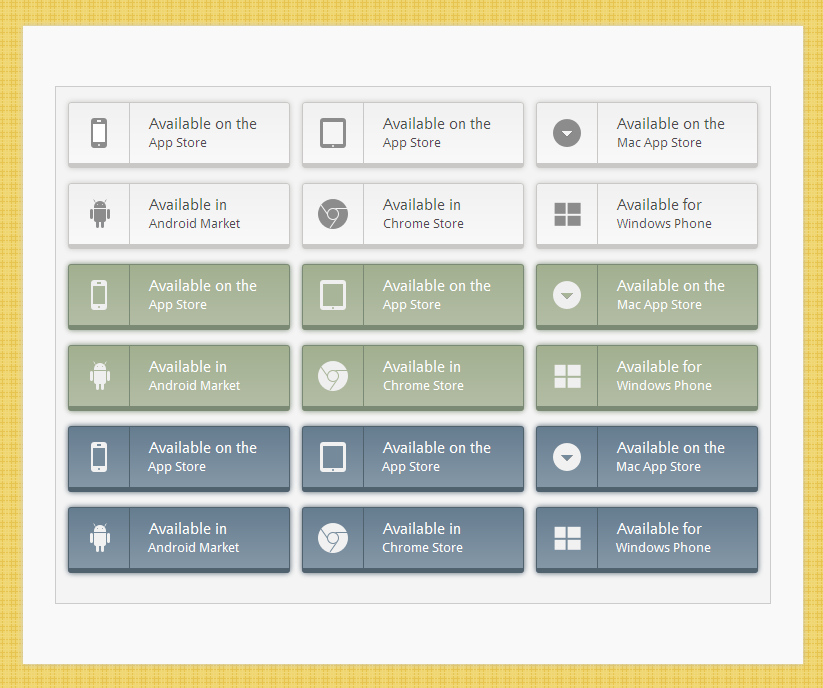
Task: Click the blue 'Chrome Store' button text
Action: [x=423, y=548]
